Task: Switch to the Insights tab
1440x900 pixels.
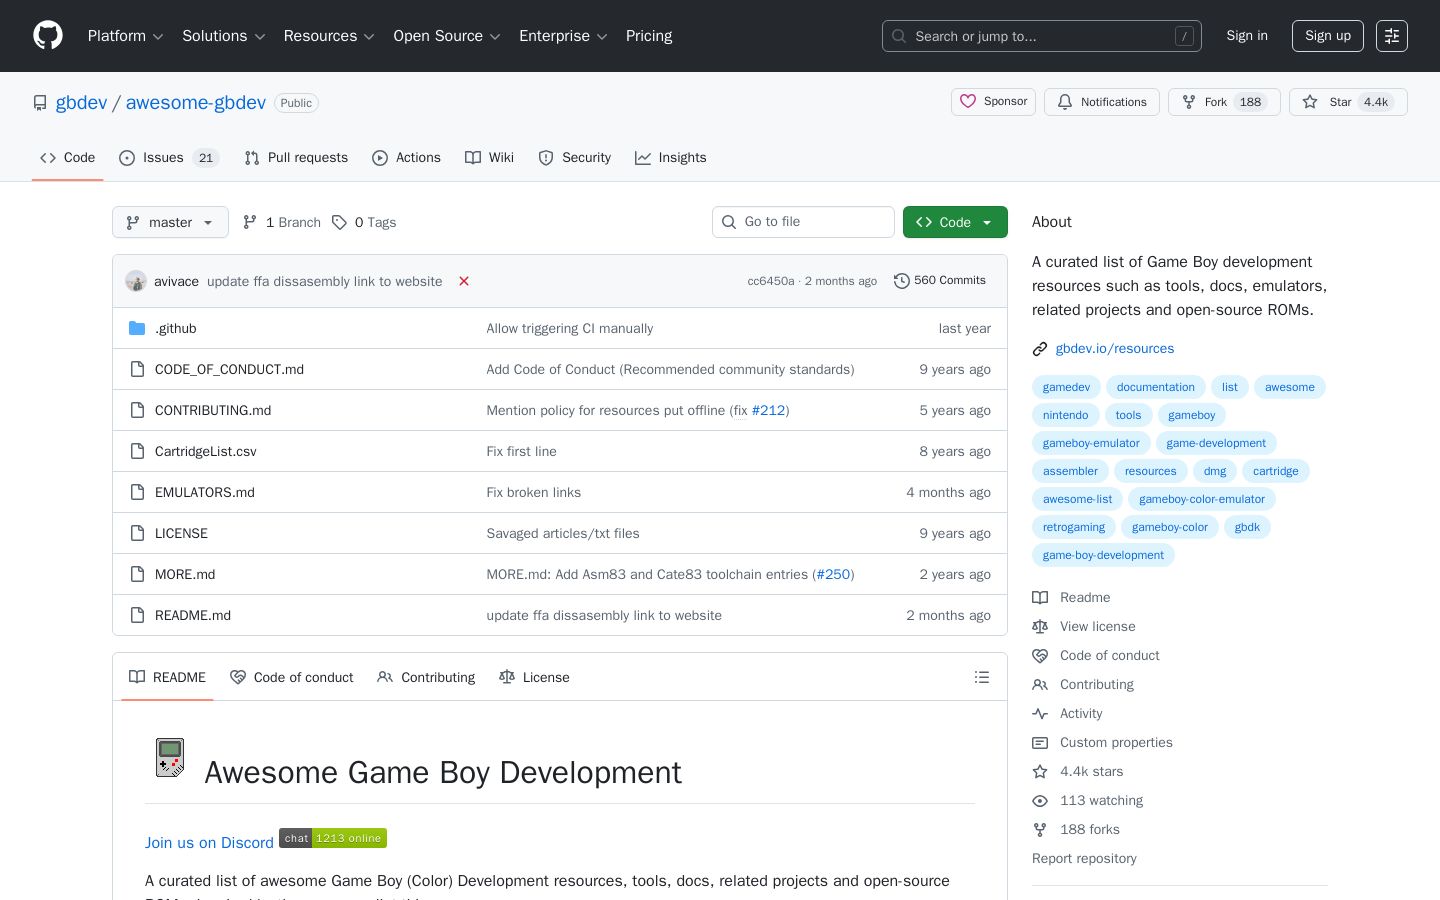Action: point(670,158)
